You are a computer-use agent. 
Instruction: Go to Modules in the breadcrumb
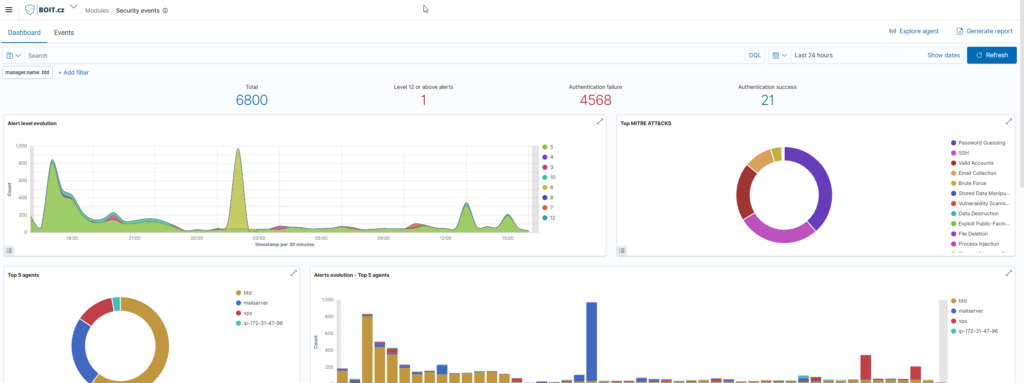click(x=97, y=10)
